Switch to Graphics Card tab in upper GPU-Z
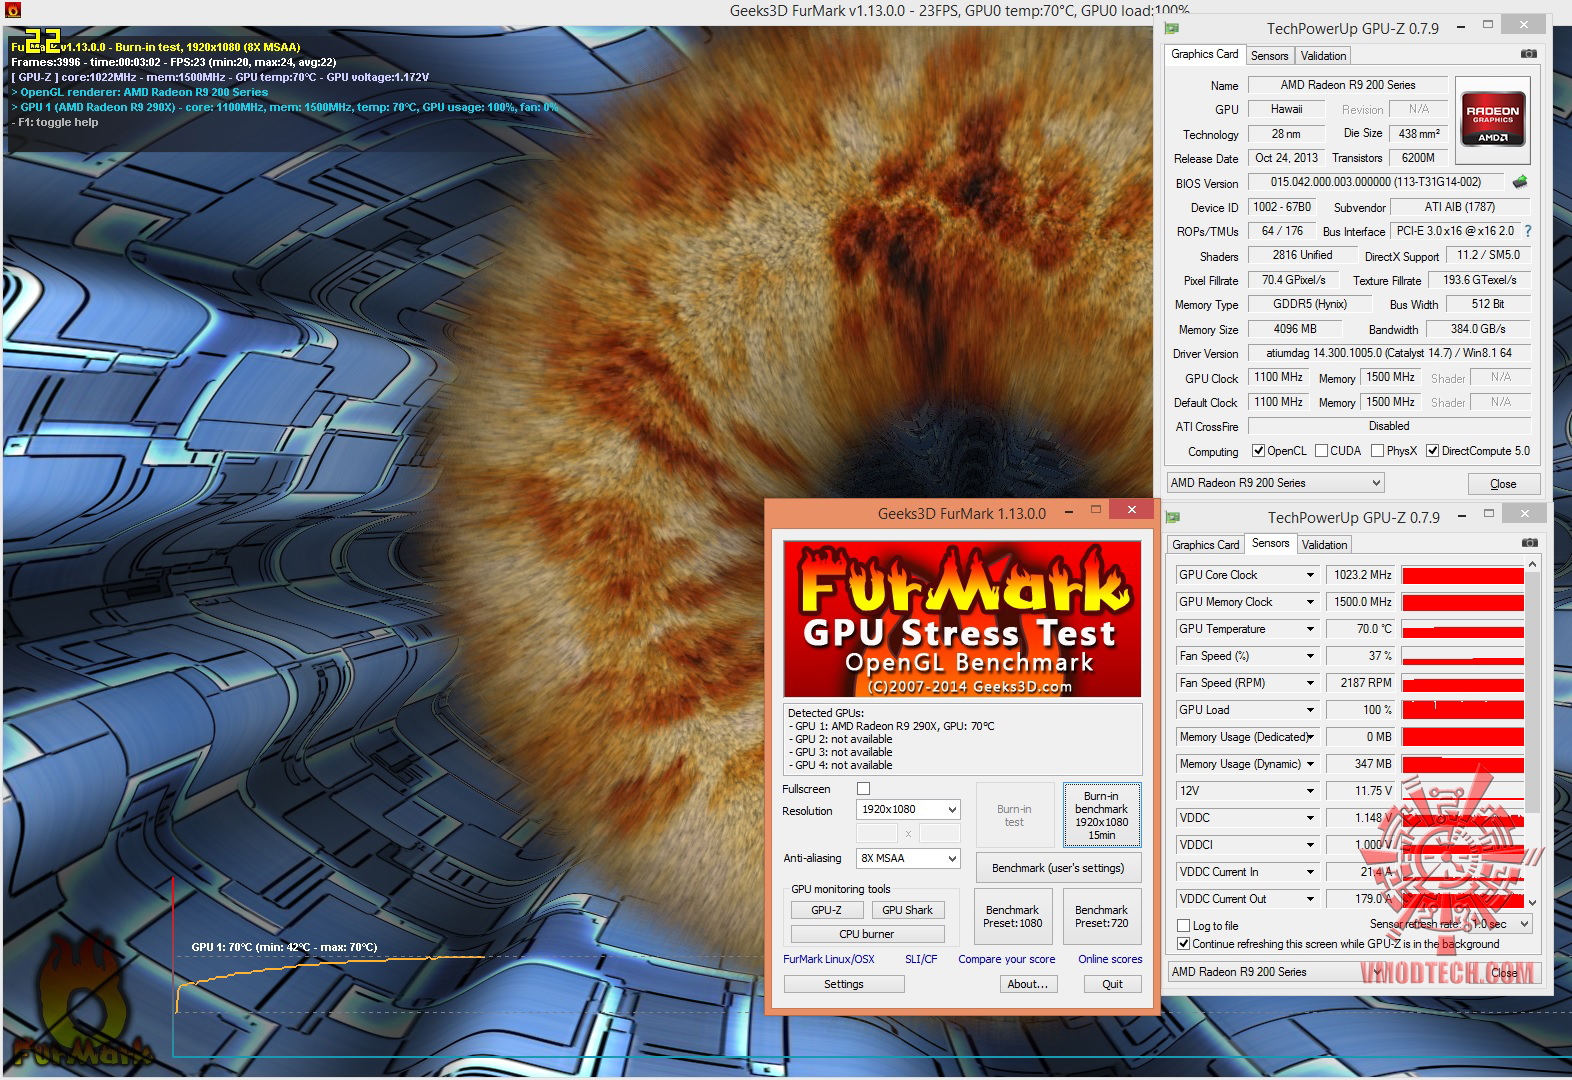Image resolution: width=1572 pixels, height=1080 pixels. 1205,54
